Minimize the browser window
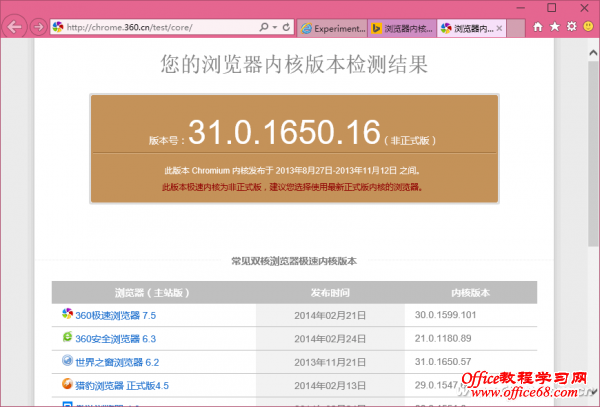 tap(520, 8)
